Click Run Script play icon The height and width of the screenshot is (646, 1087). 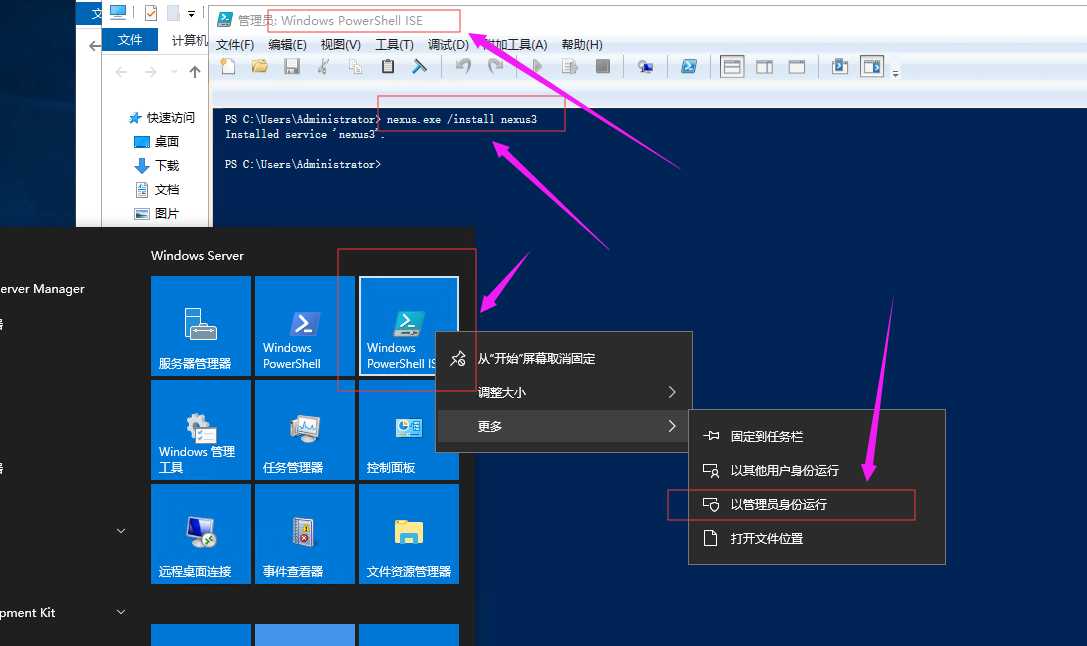(x=537, y=67)
